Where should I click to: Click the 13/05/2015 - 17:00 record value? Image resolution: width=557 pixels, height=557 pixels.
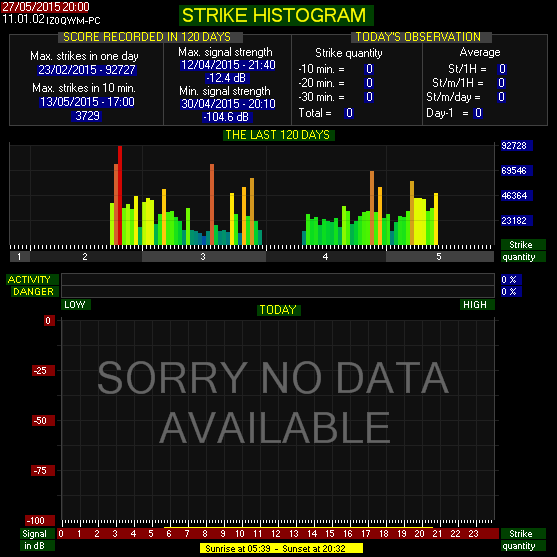click(87, 102)
